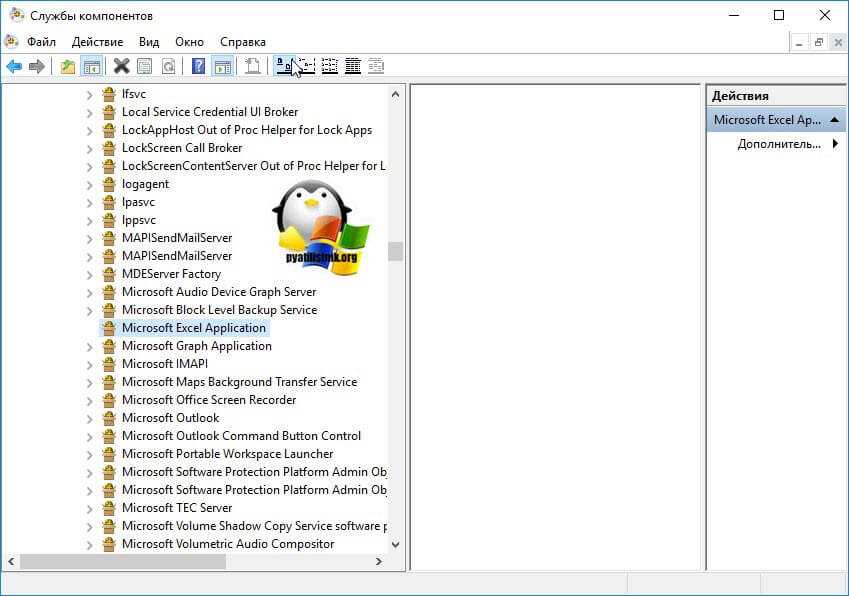
Task: Click the Up one level folder icon
Action: click(67, 67)
